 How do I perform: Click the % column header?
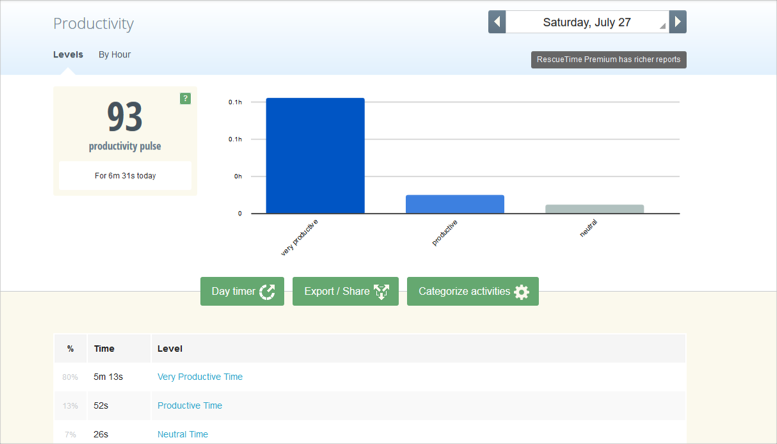click(x=70, y=349)
